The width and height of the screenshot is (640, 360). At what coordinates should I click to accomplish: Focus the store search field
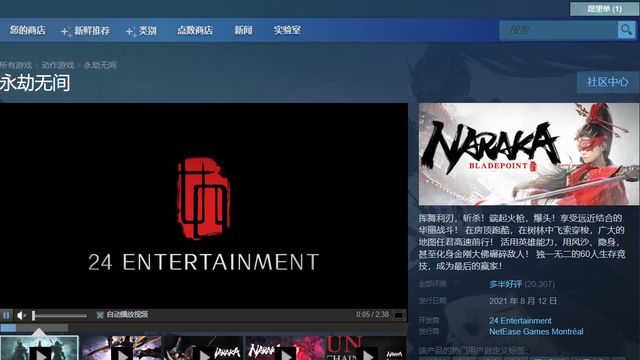(558, 30)
